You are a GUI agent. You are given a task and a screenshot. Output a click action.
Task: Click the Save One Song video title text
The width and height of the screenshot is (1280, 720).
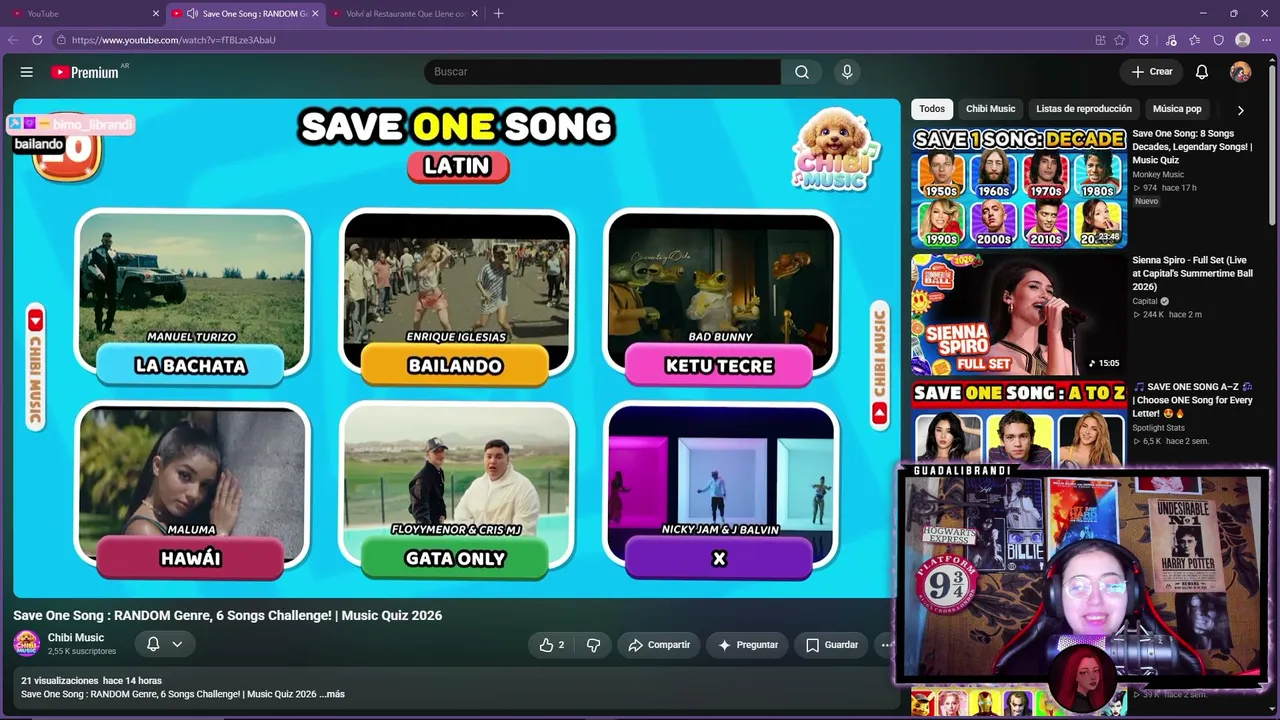[x=227, y=616]
